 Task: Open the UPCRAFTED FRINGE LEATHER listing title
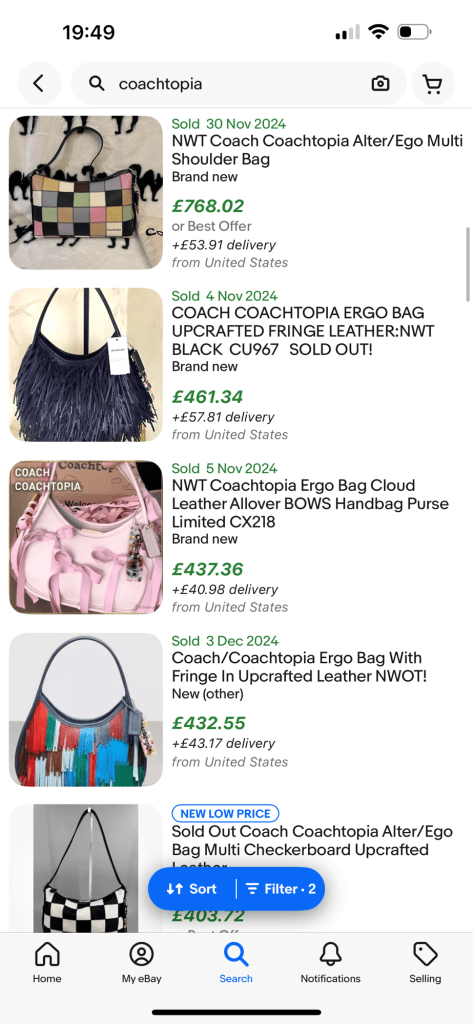[304, 330]
